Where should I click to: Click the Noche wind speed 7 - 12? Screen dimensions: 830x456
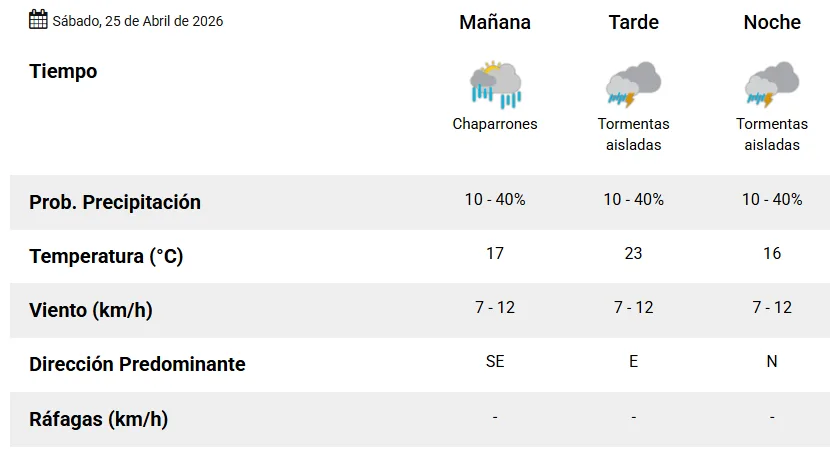click(772, 307)
